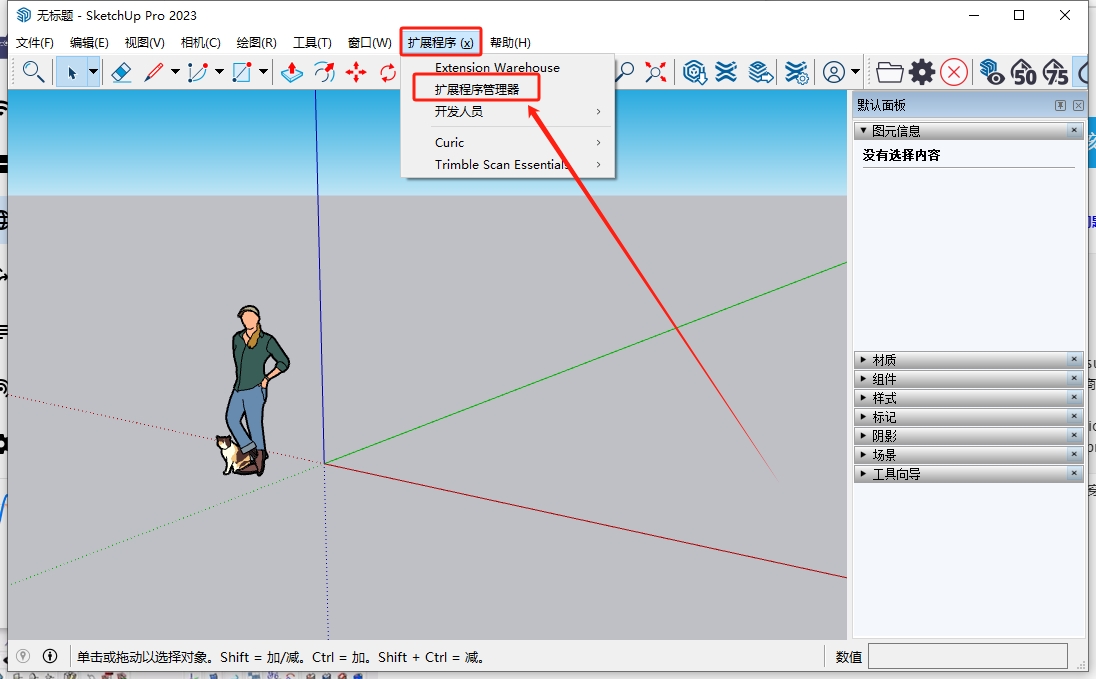Click the geolocation status icon at bottom-left
1096x679 pixels.
[22, 657]
